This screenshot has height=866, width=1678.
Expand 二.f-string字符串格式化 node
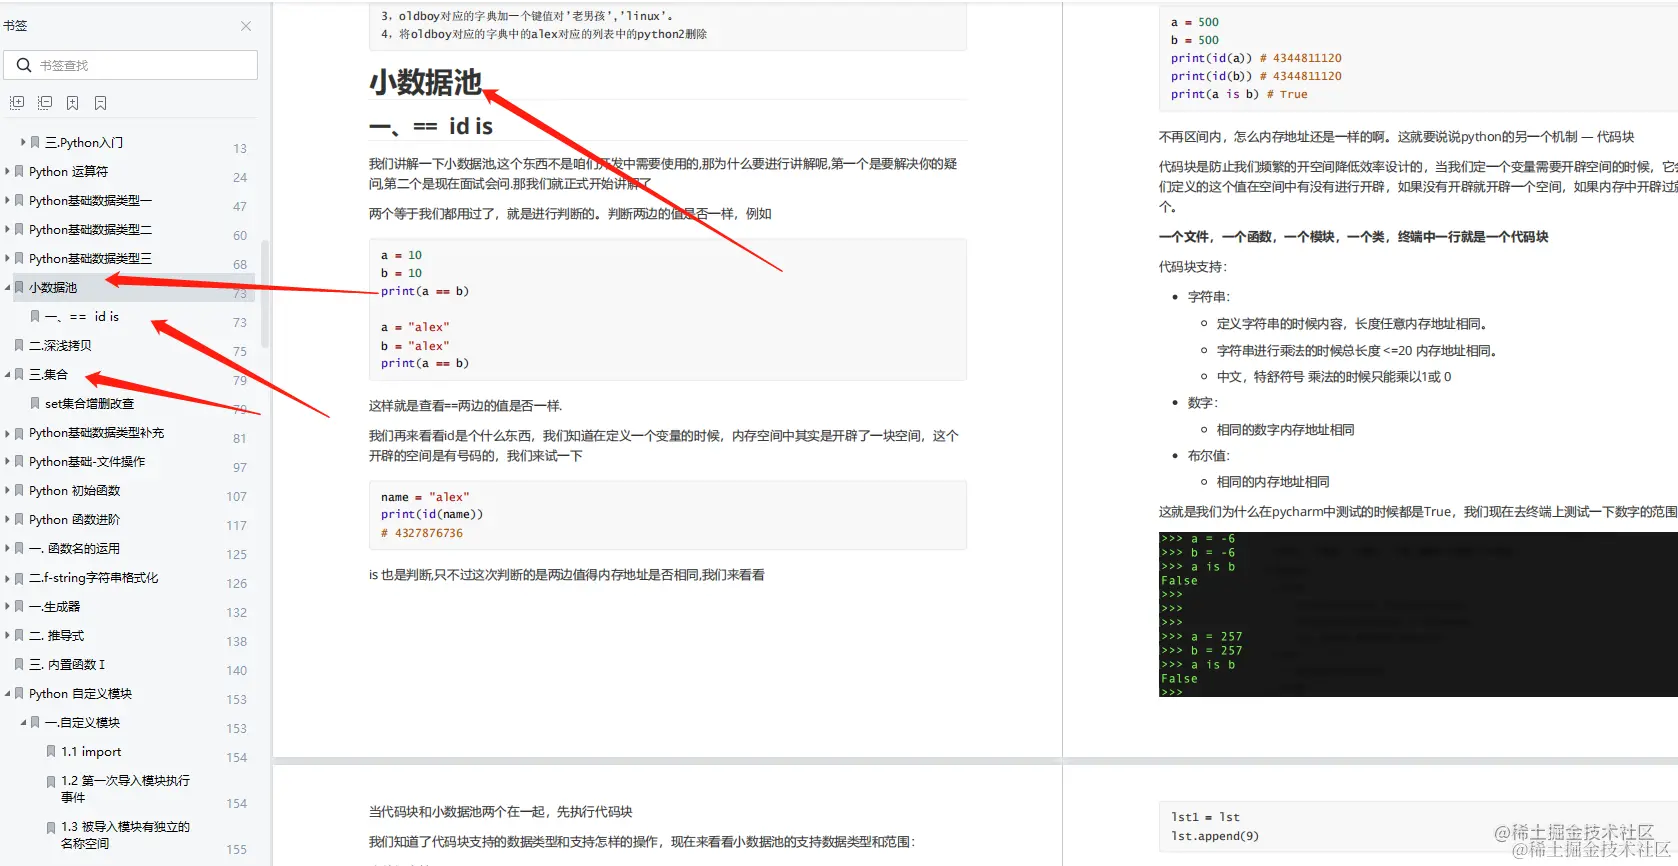(7, 578)
